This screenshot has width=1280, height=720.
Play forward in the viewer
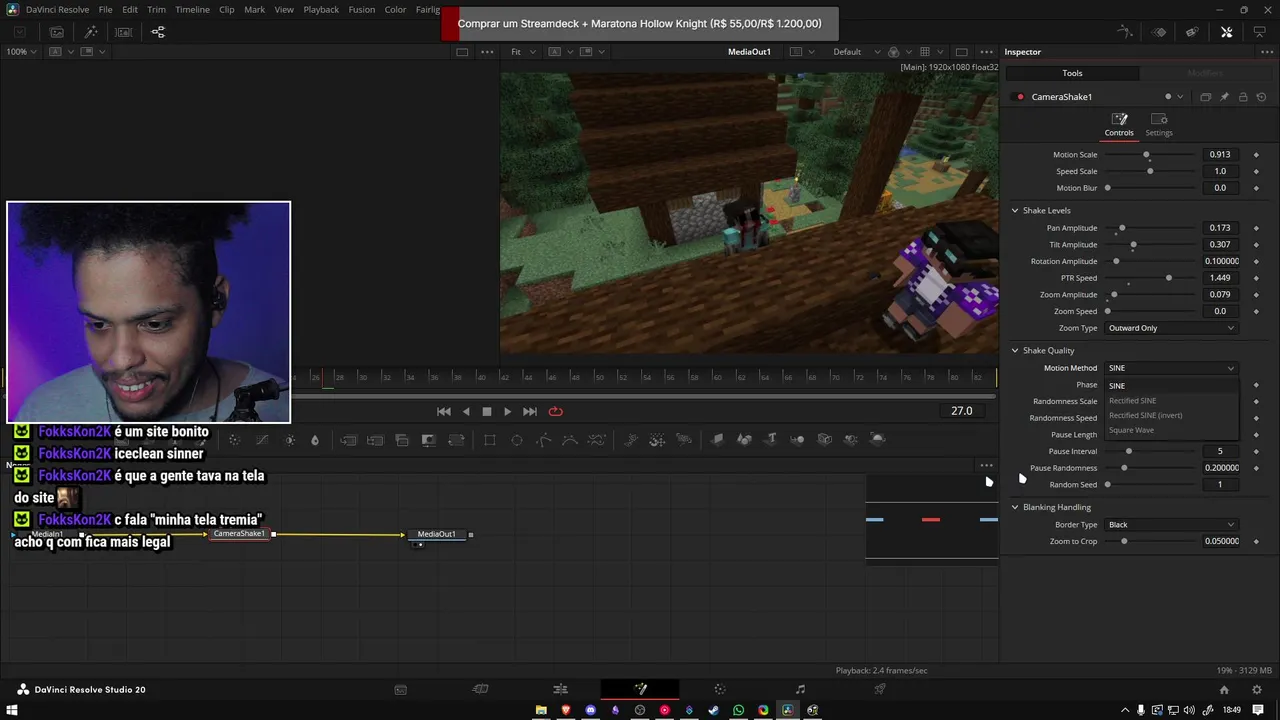(x=507, y=411)
